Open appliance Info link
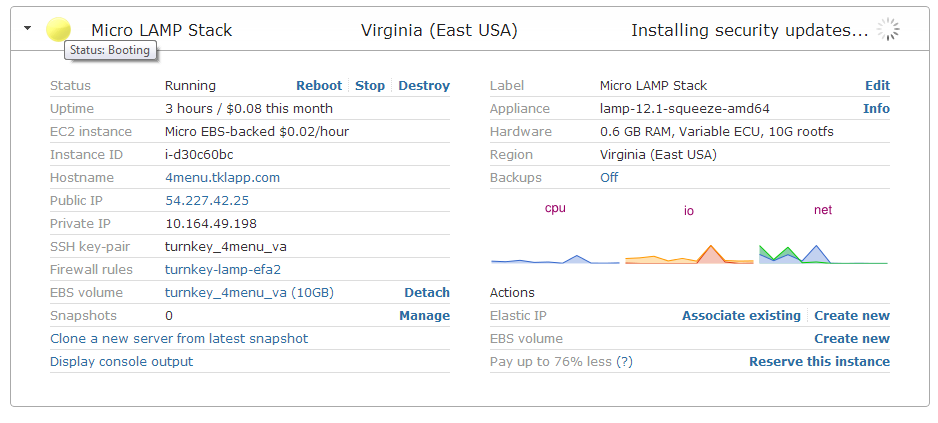This screenshot has width=938, height=423. [x=876, y=109]
